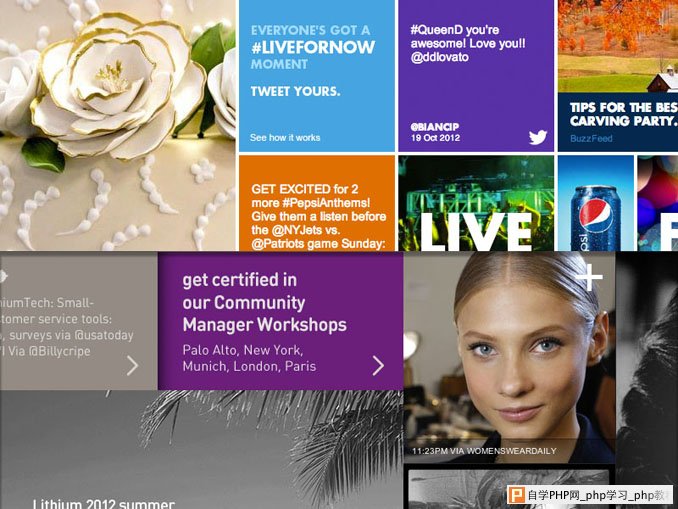Click the white Twitter bird icon

point(537,137)
